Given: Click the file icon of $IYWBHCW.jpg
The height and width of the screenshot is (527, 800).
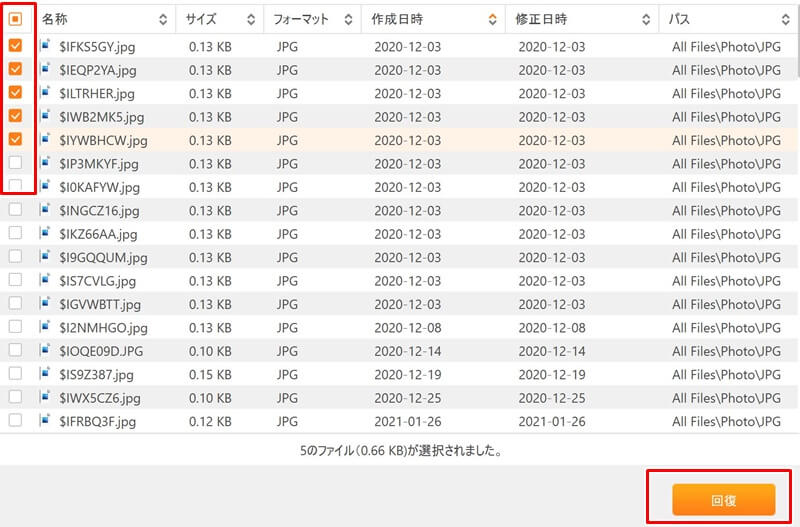Looking at the screenshot, I should (46, 139).
